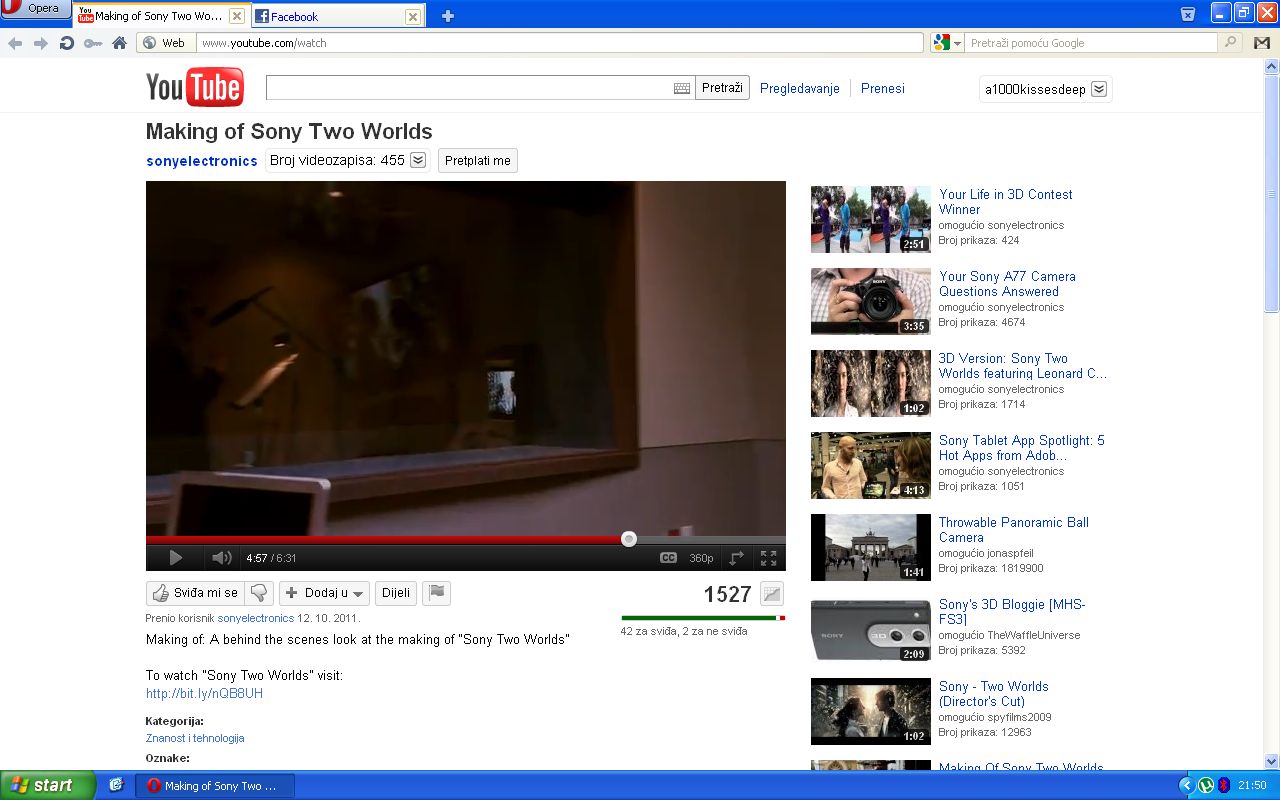
Task: Close the Facebook tab with its X
Action: [x=412, y=16]
